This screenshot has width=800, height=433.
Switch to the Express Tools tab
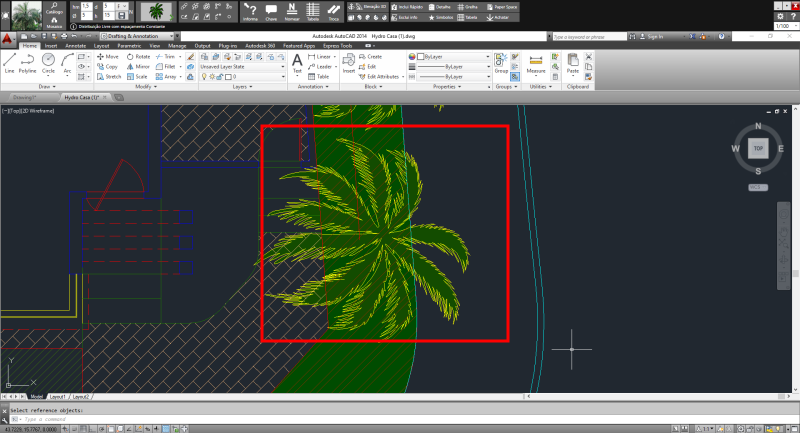point(338,46)
